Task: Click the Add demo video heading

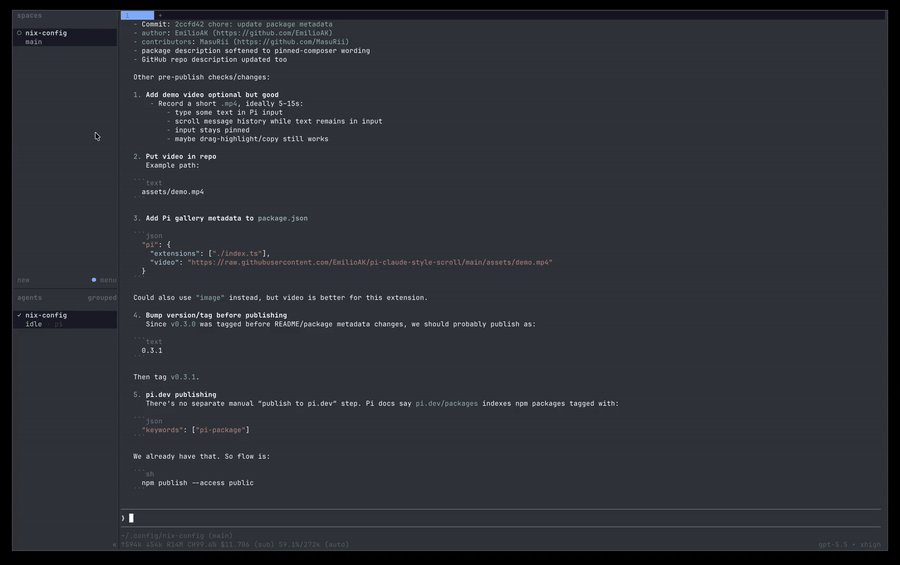Action: coord(212,95)
